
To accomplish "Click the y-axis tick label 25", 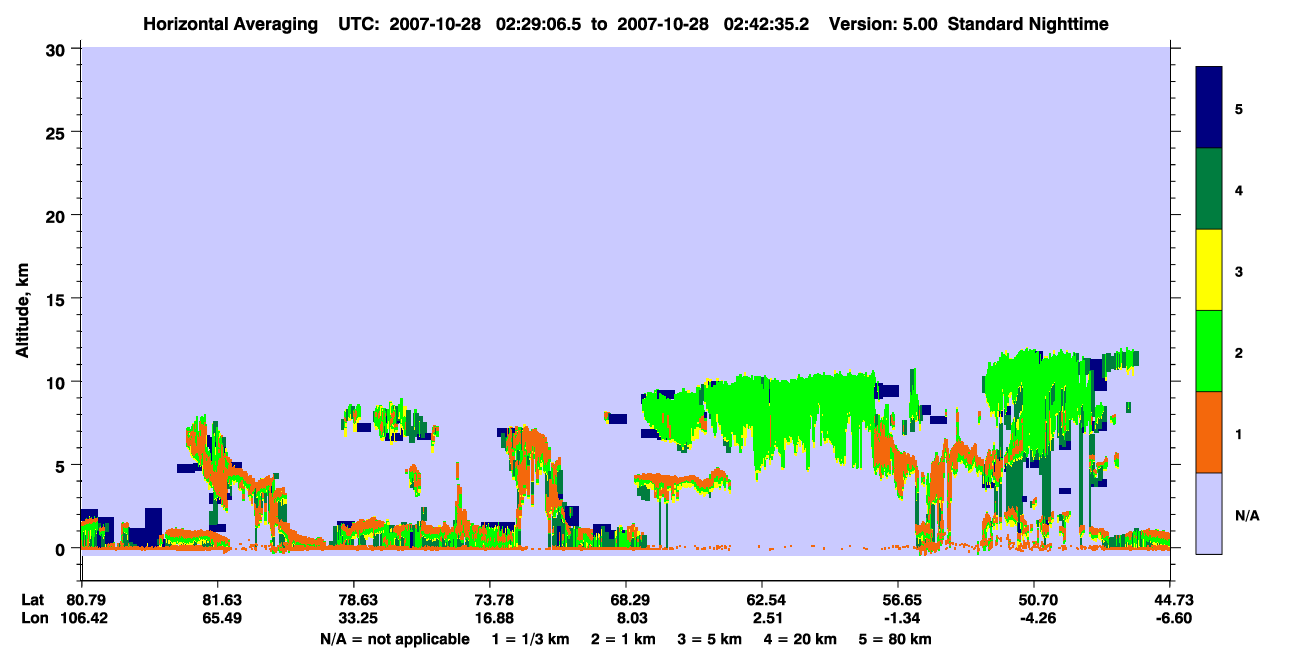I will point(58,132).
